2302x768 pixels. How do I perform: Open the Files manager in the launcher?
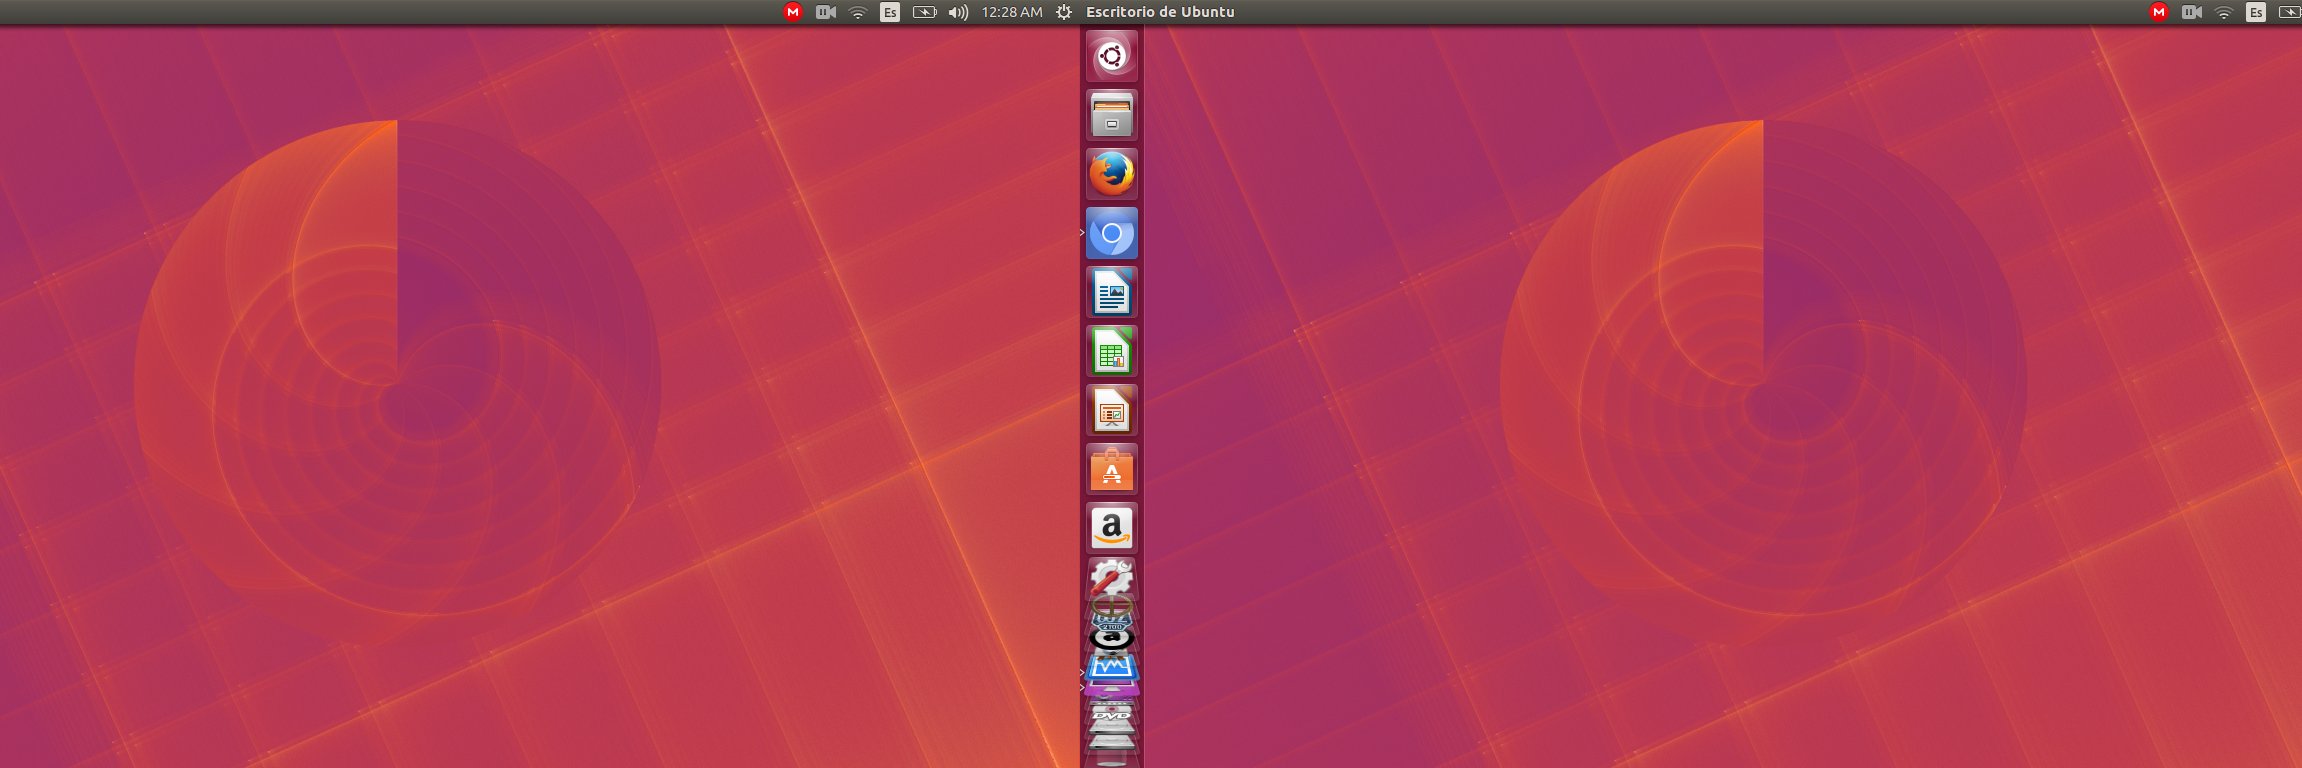tap(1111, 114)
